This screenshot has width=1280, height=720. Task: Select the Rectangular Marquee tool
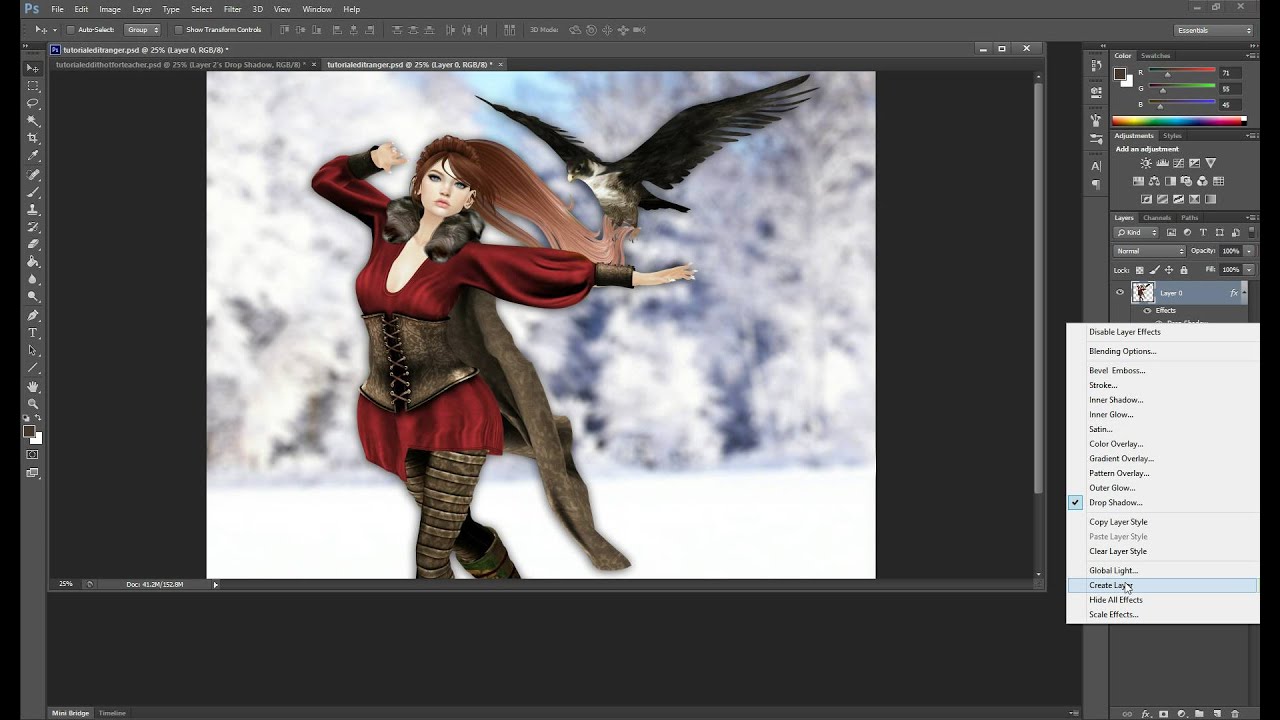click(x=33, y=86)
